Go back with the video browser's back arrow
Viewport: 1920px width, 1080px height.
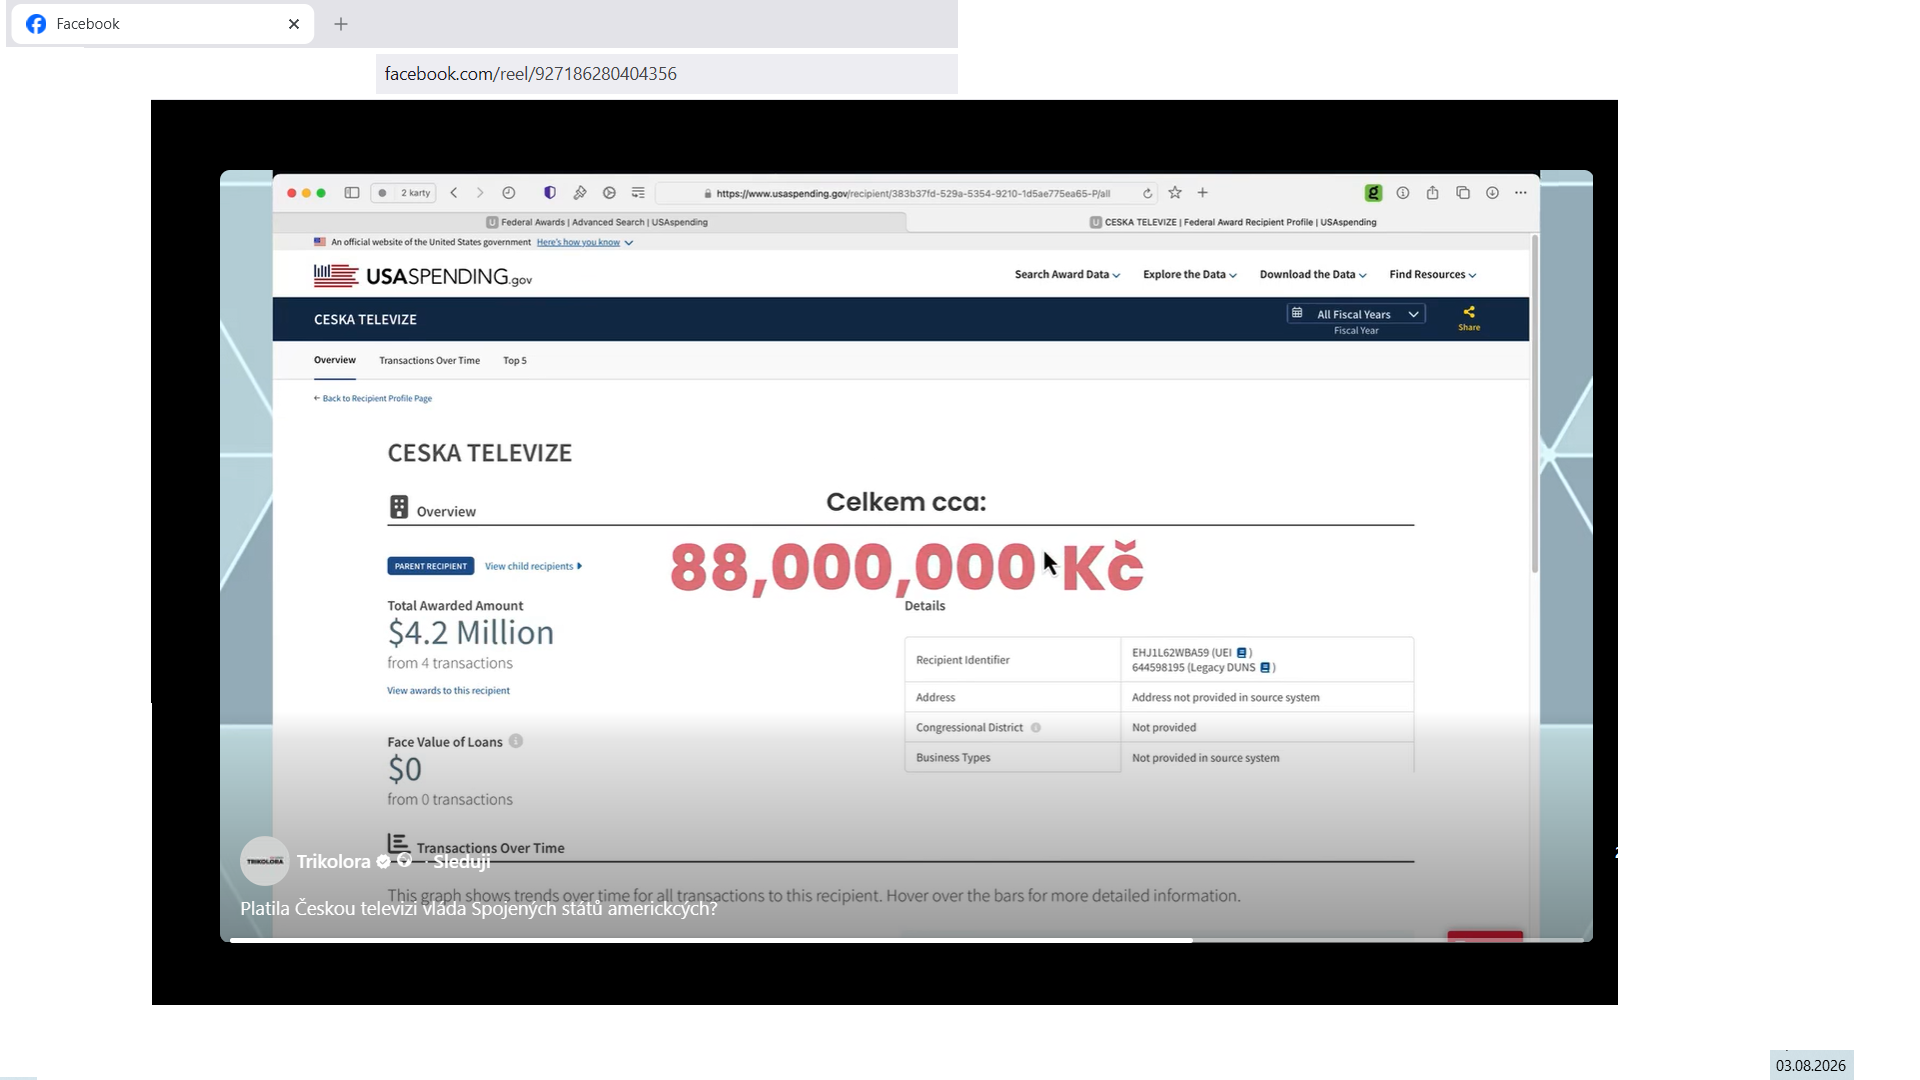pyautogui.click(x=454, y=193)
